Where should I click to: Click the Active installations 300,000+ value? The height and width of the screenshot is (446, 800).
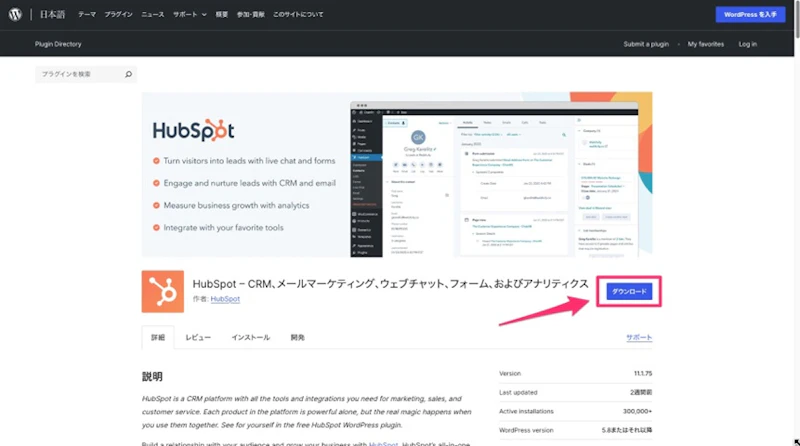click(x=637, y=411)
